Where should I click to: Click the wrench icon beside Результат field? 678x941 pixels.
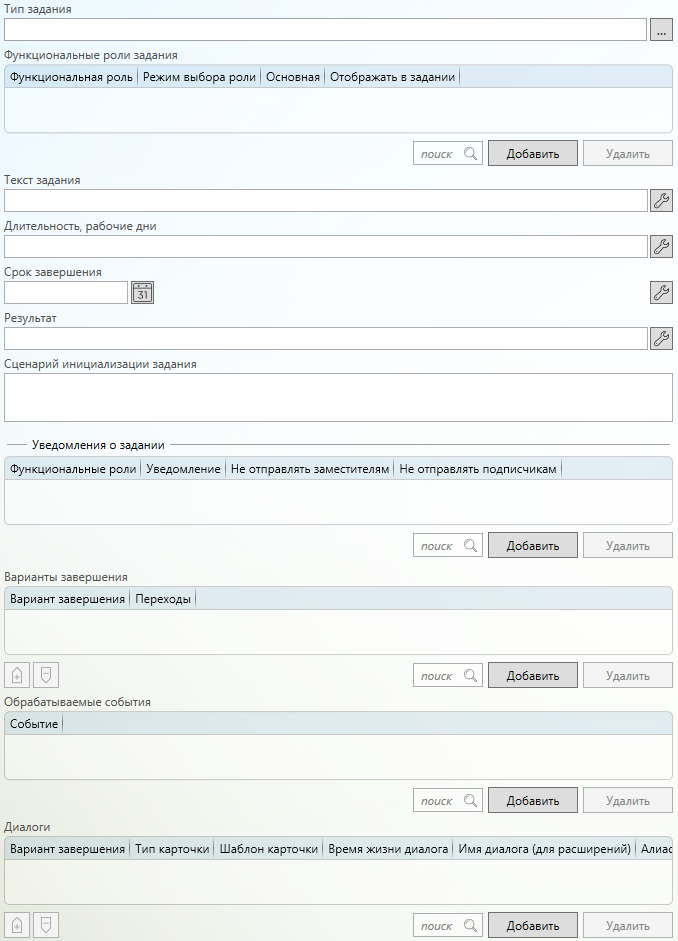661,338
